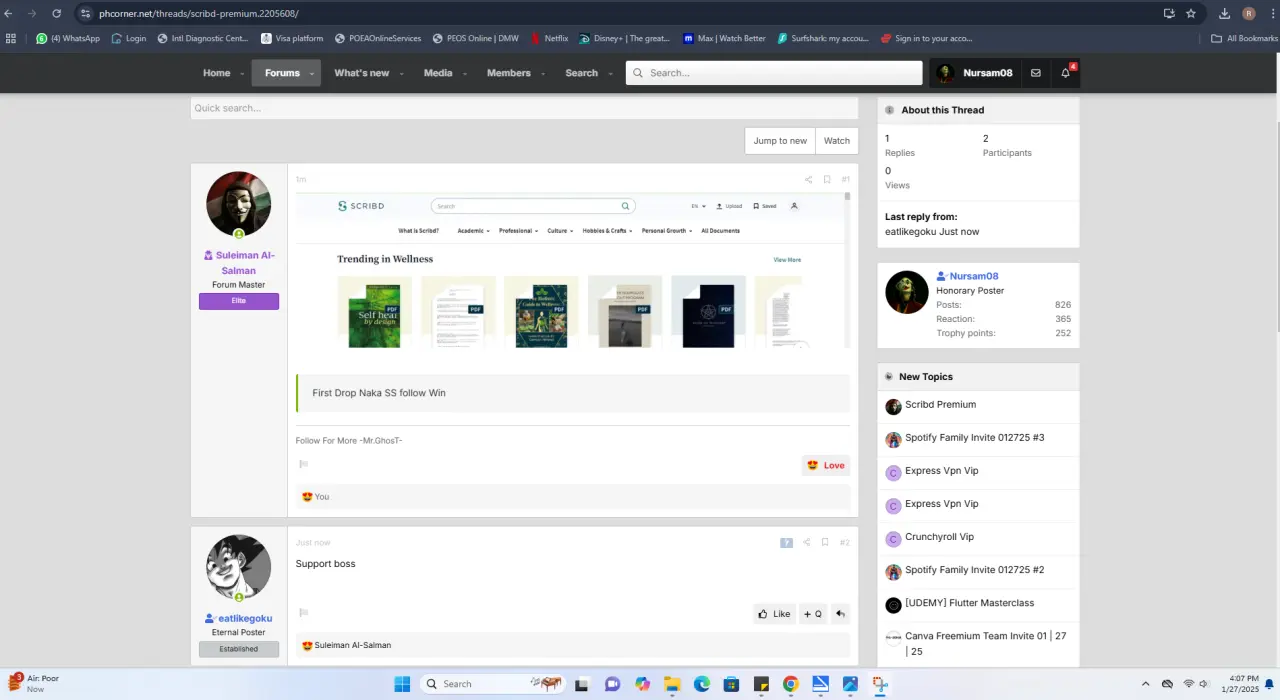Screen dimensions: 1280x700
Task: Open the site information icon in address bar
Action: pyautogui.click(x=85, y=13)
